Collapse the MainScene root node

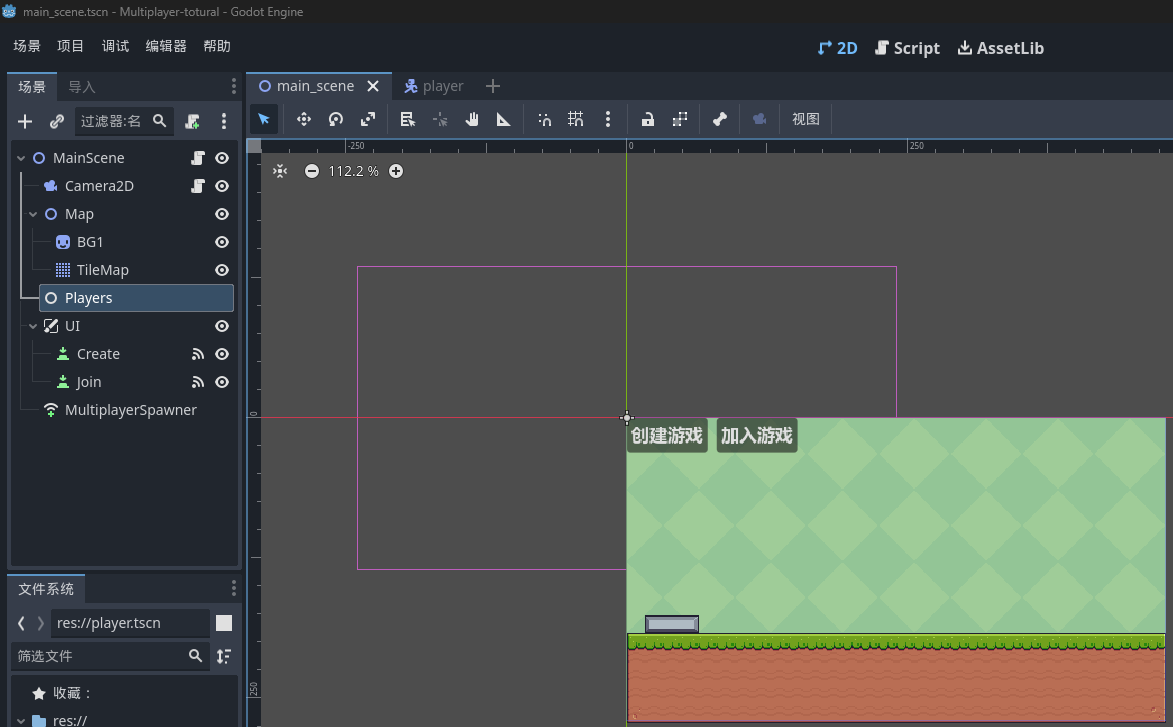[x=22, y=158]
